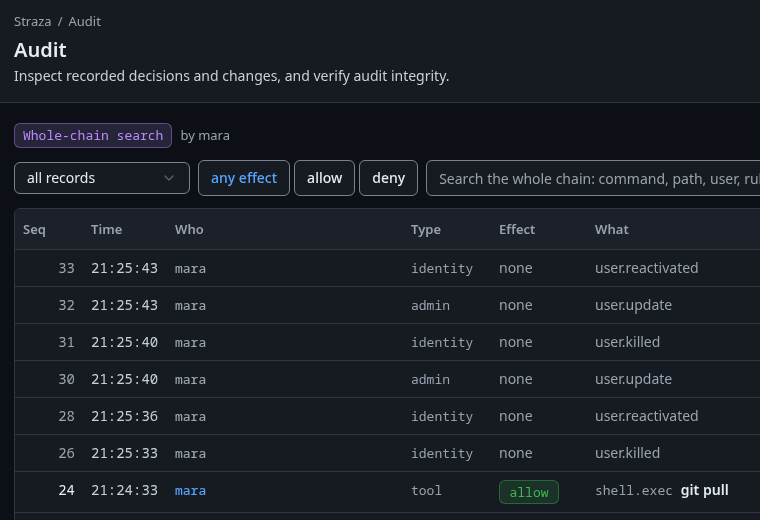The height and width of the screenshot is (520, 760).
Task: Click time 21:25:36 in row 28
Action: point(124,416)
